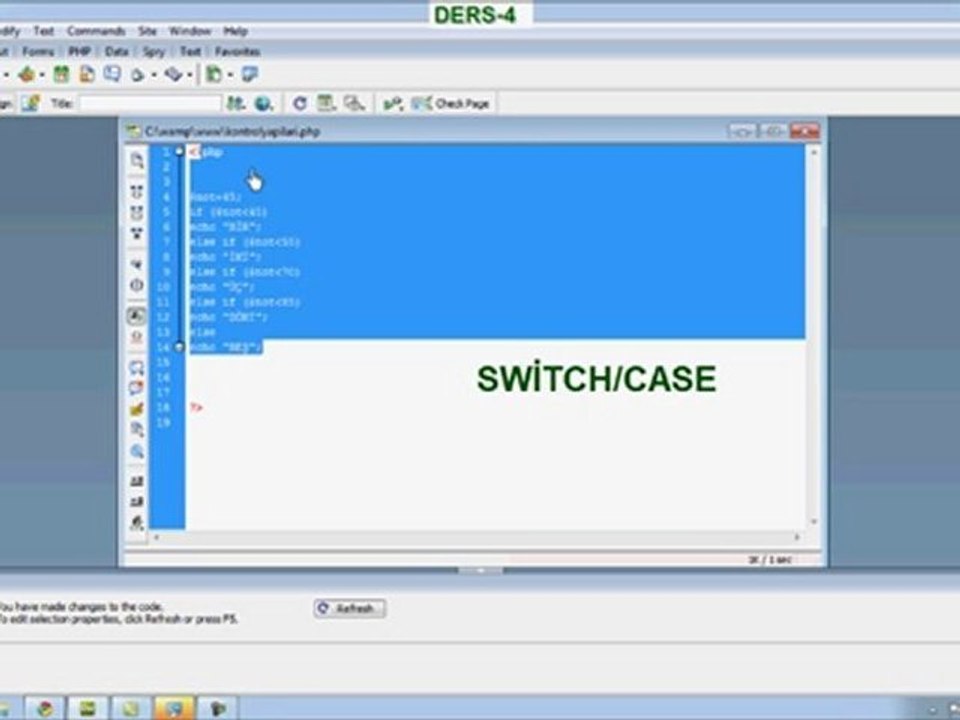Click the Format Source Code icon
This screenshot has height=720, width=960.
[137, 523]
